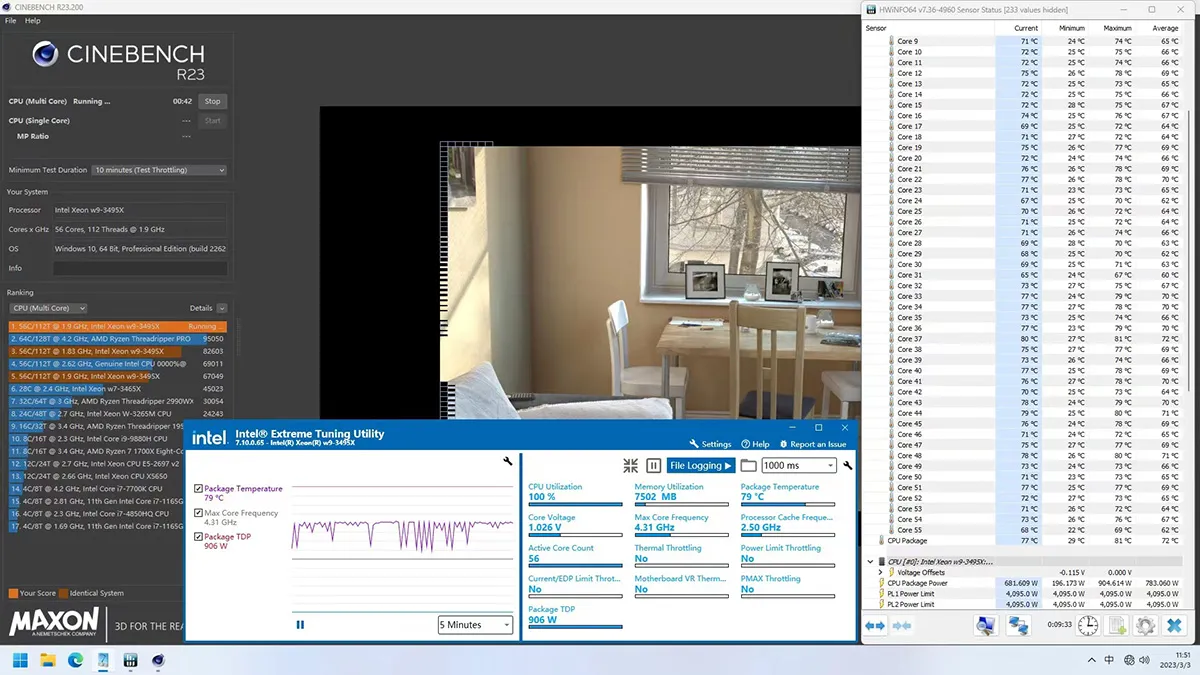Click the HWiNFO expand columns arrows icon
The height and width of the screenshot is (675, 1200).
coord(875,625)
